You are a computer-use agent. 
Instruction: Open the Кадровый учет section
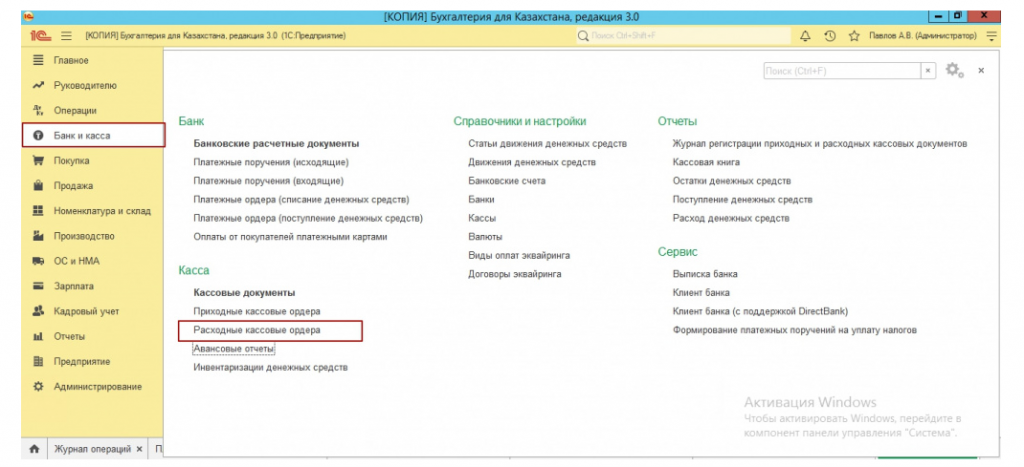(93, 312)
